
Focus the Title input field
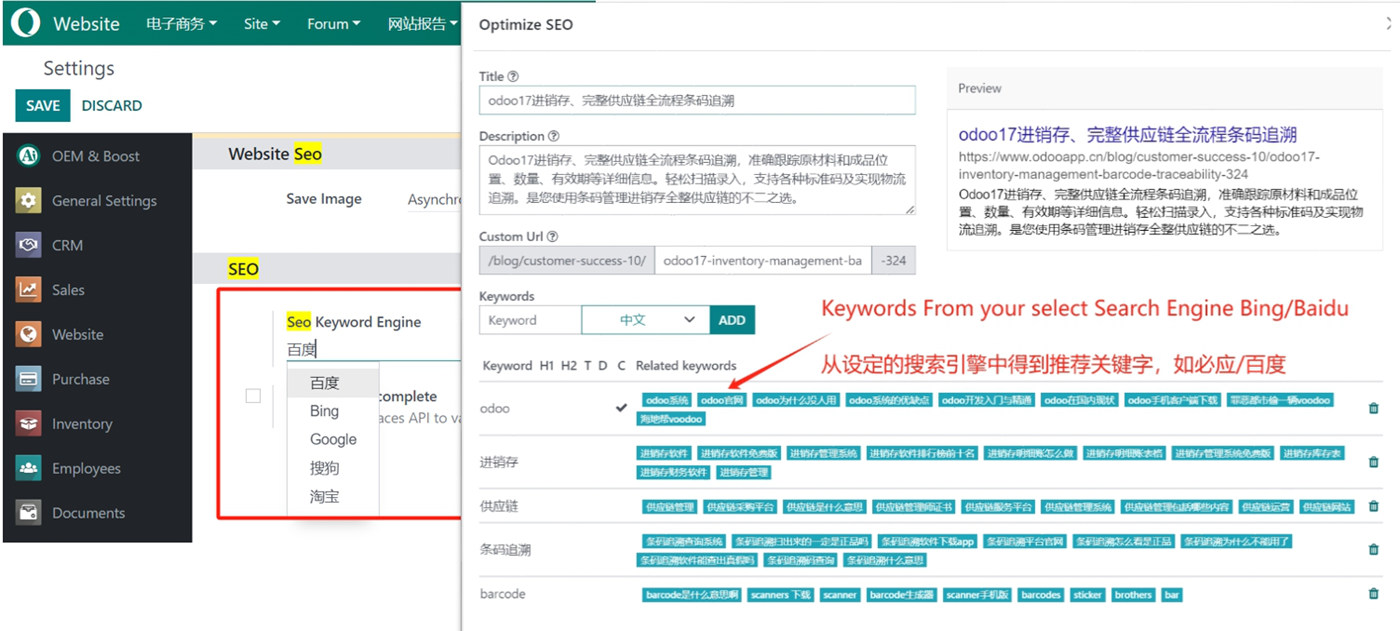[697, 100]
